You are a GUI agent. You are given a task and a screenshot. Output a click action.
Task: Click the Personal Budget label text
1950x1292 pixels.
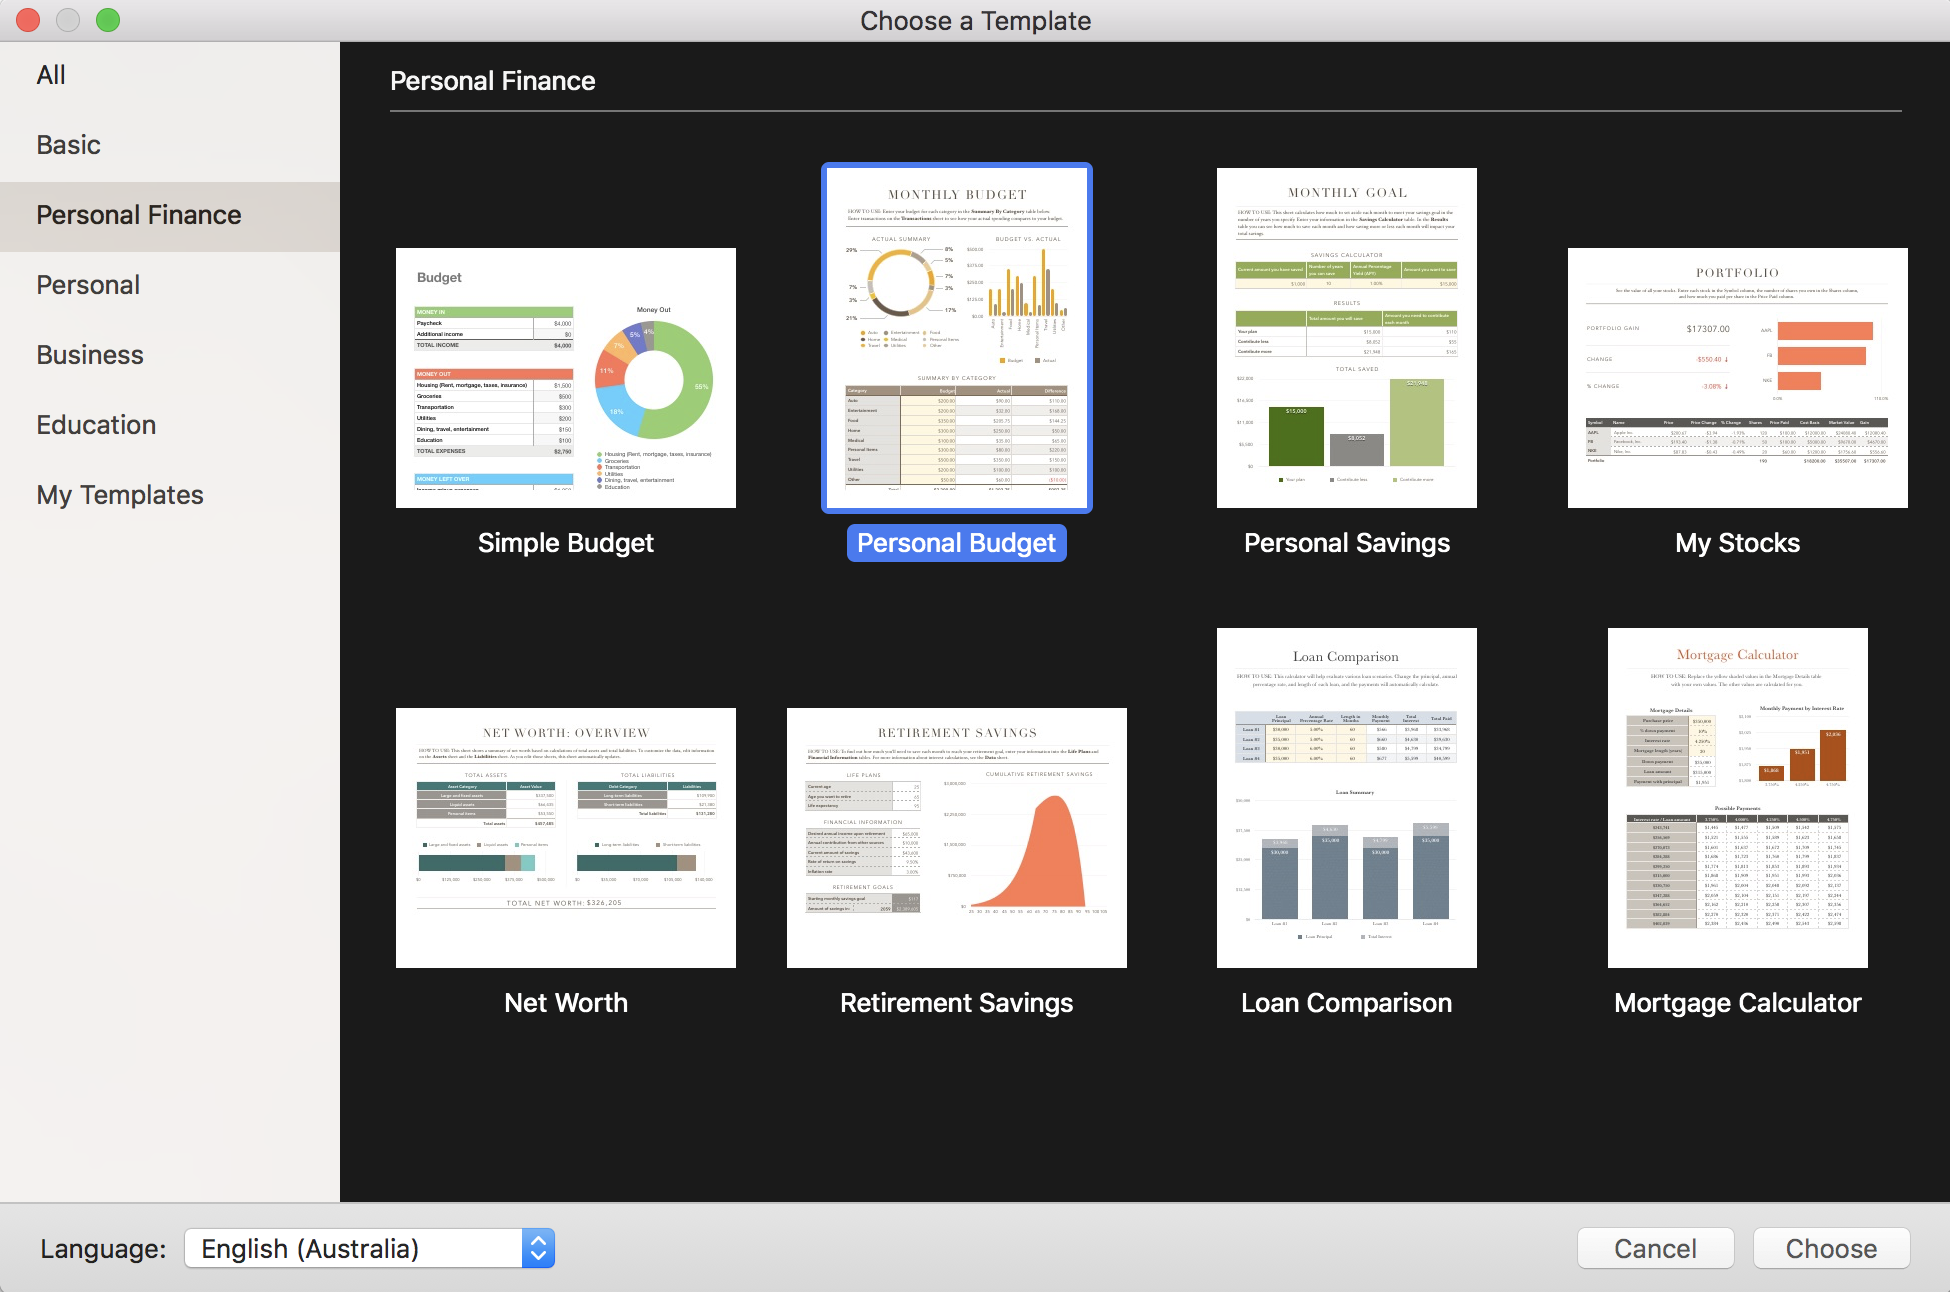tap(956, 543)
